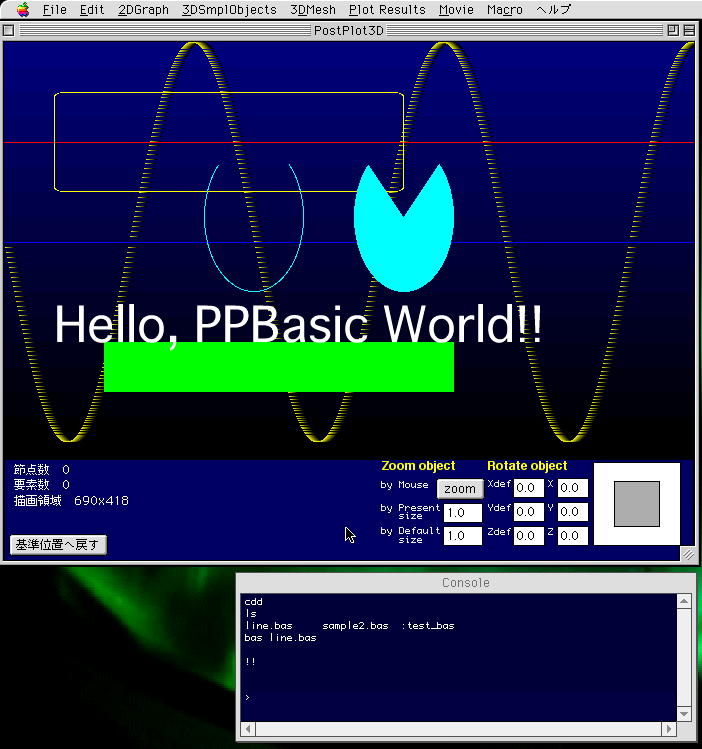Click the 基準位置へ戻す reset position button

58,545
